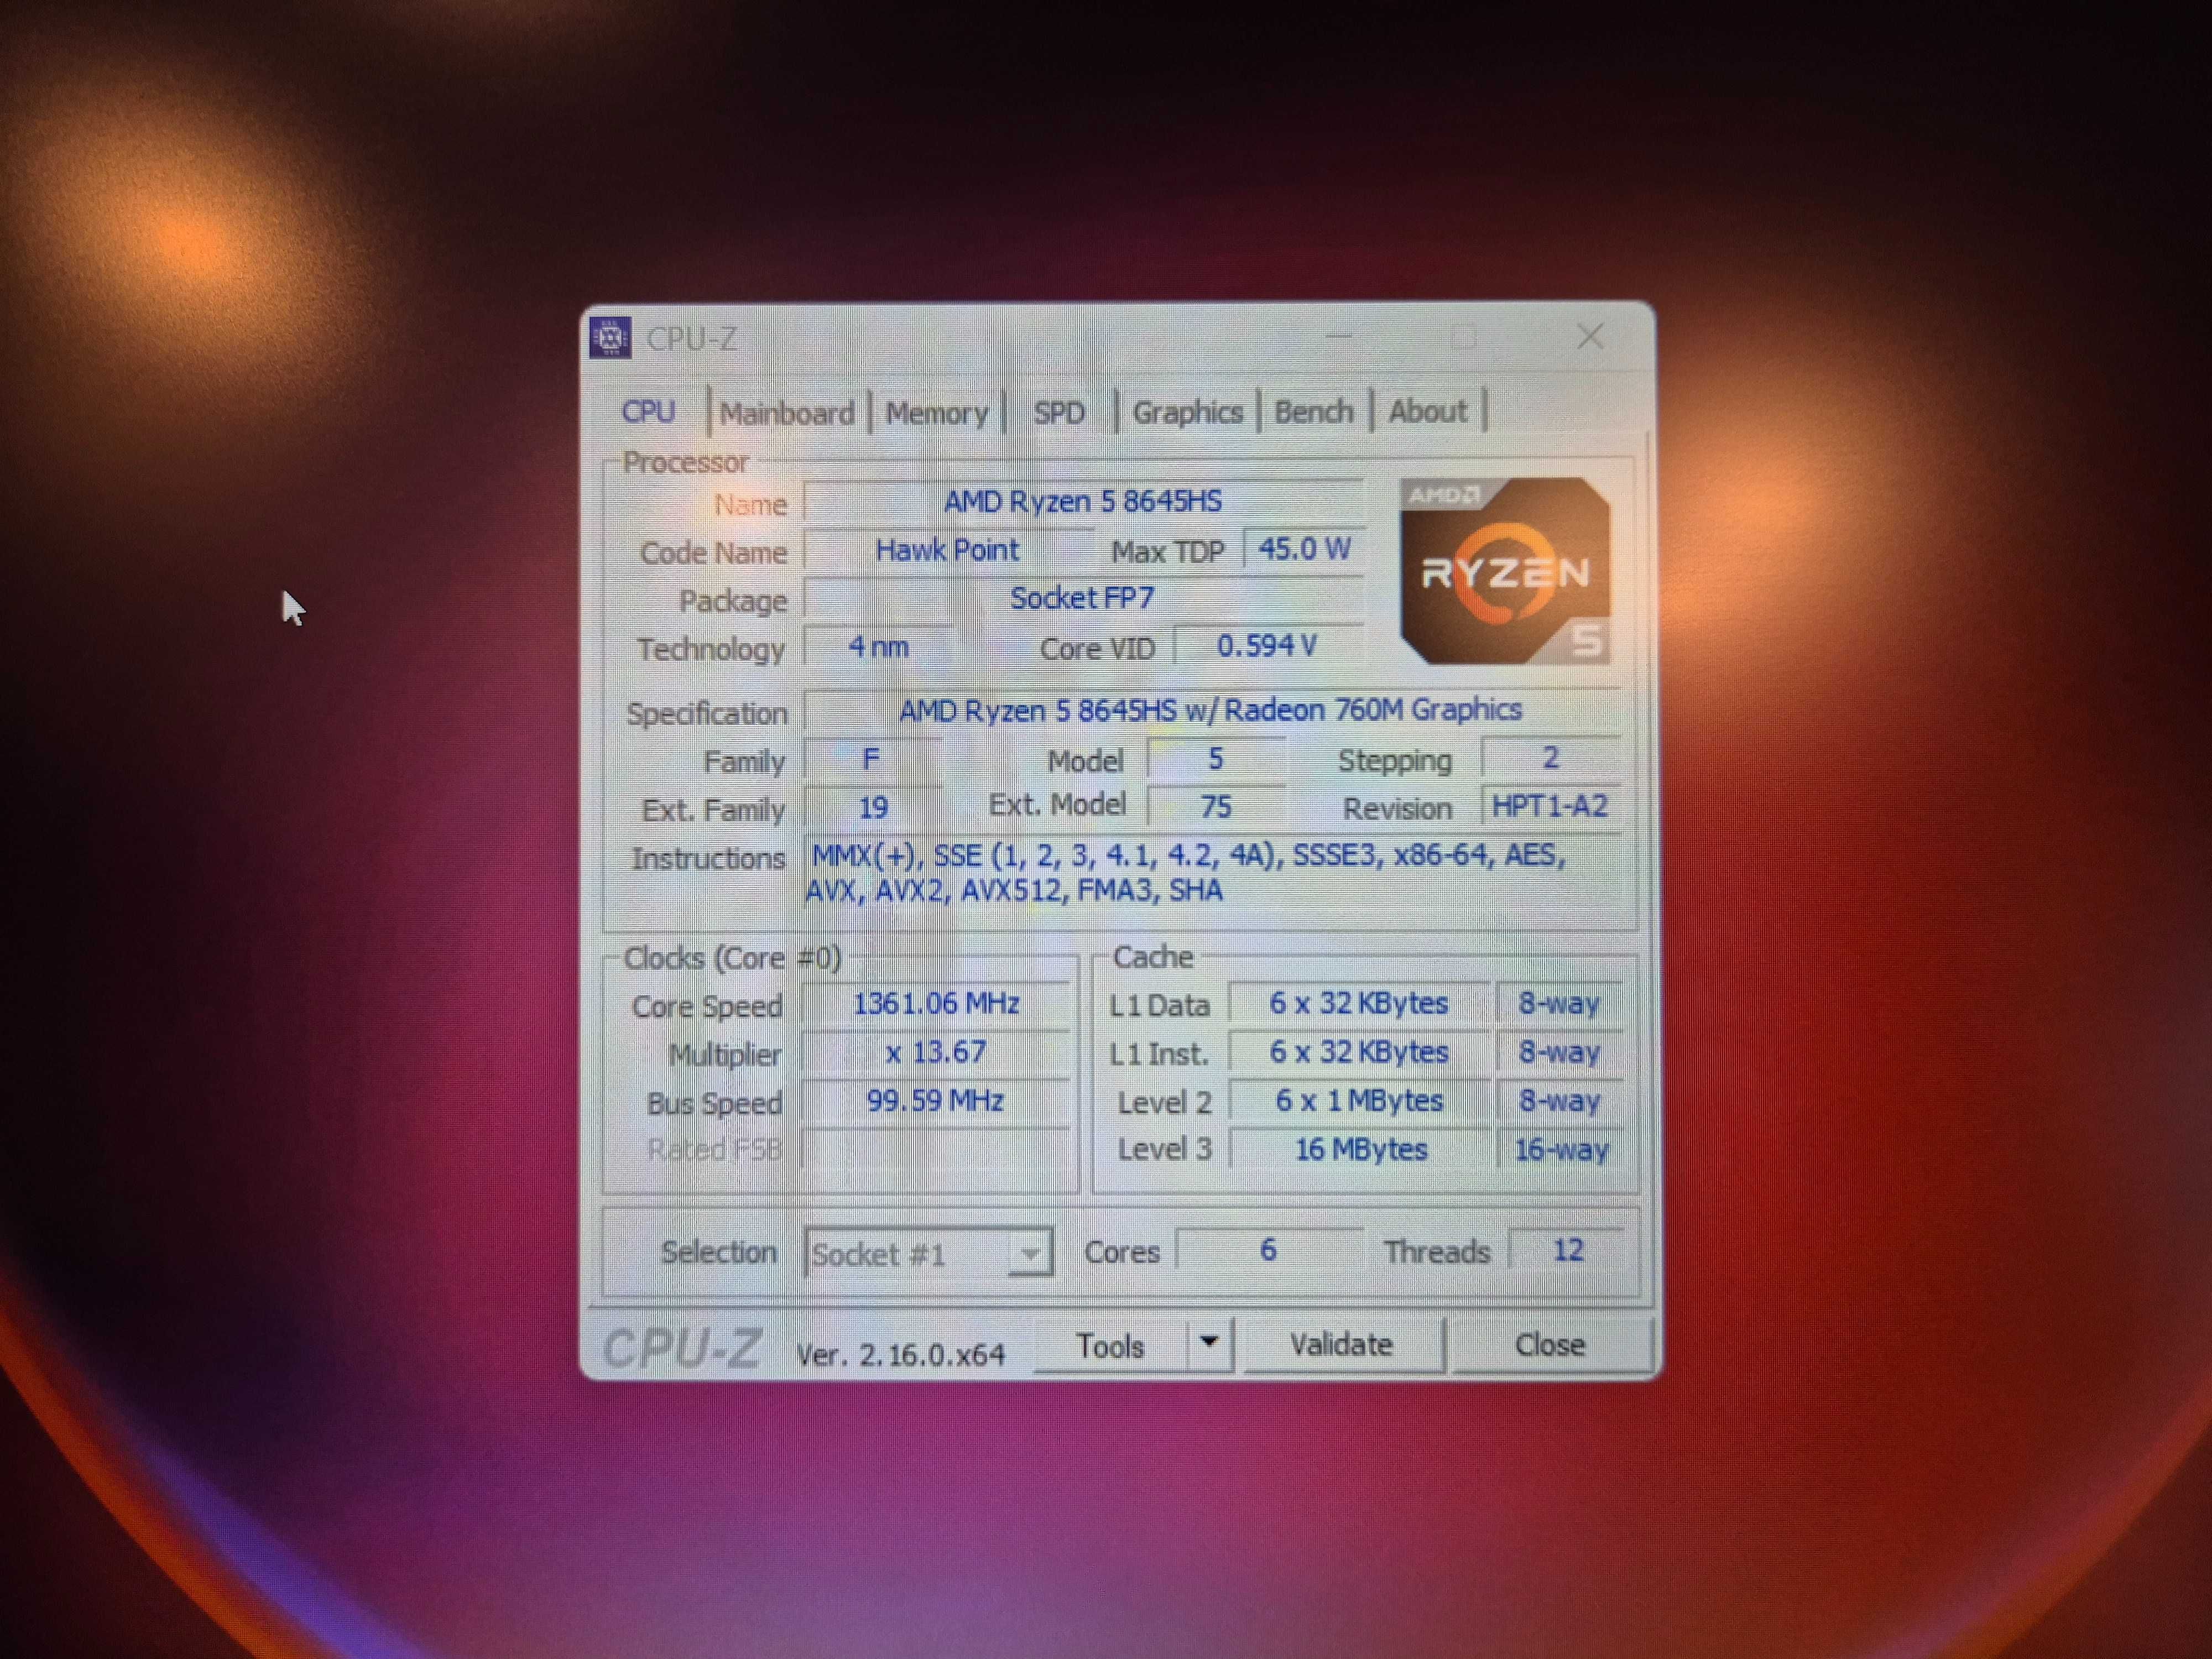2212x1659 pixels.
Task: Click the Threads value 12
Action: click(x=1567, y=1250)
